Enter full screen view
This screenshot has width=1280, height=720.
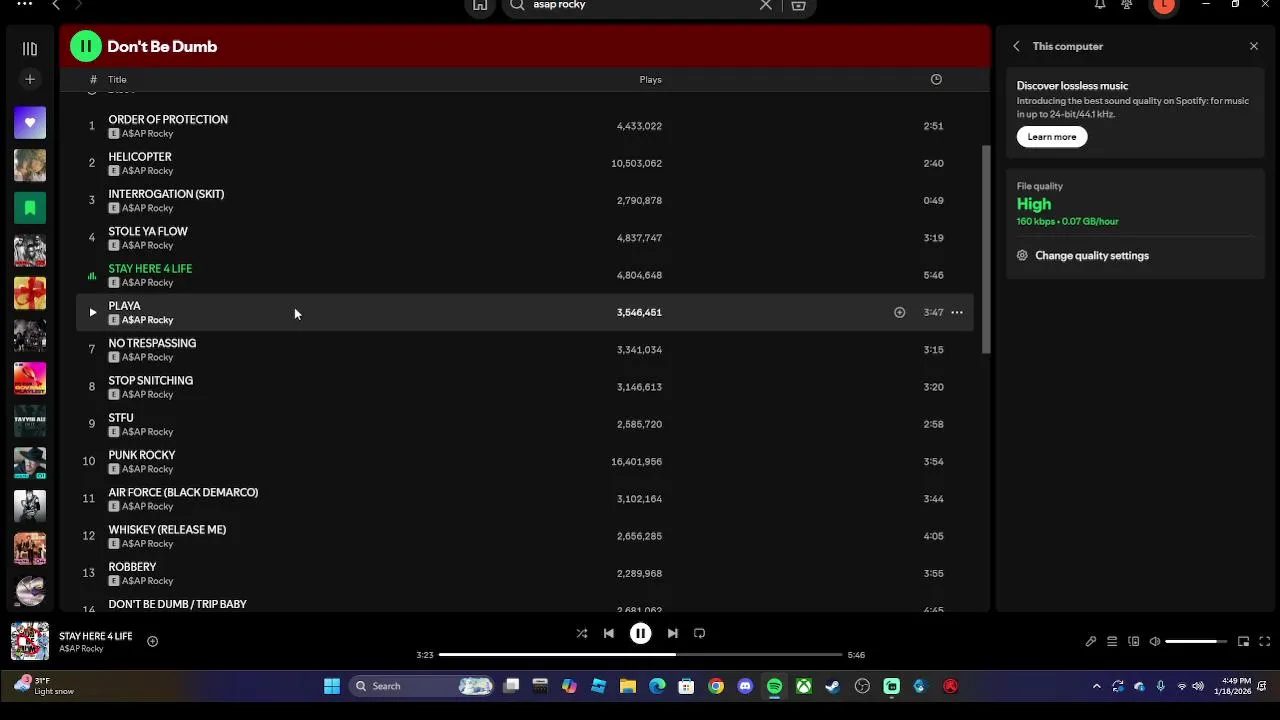(x=1265, y=642)
